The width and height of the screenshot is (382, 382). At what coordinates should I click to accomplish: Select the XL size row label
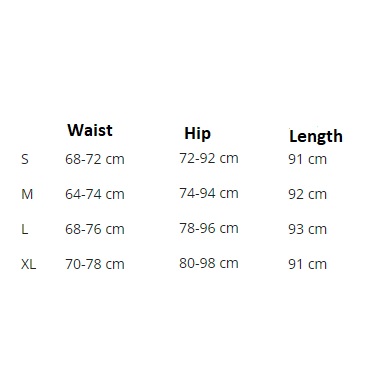(x=28, y=264)
